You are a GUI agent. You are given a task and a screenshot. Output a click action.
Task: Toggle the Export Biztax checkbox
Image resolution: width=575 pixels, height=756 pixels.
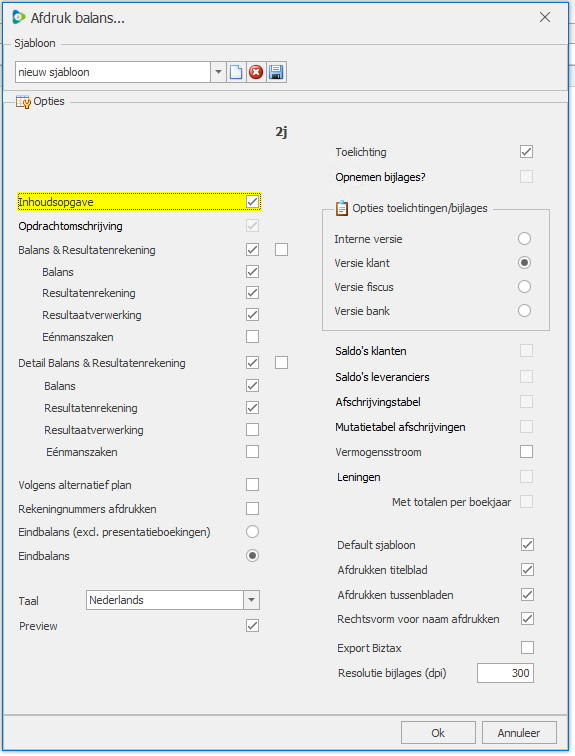[527, 648]
